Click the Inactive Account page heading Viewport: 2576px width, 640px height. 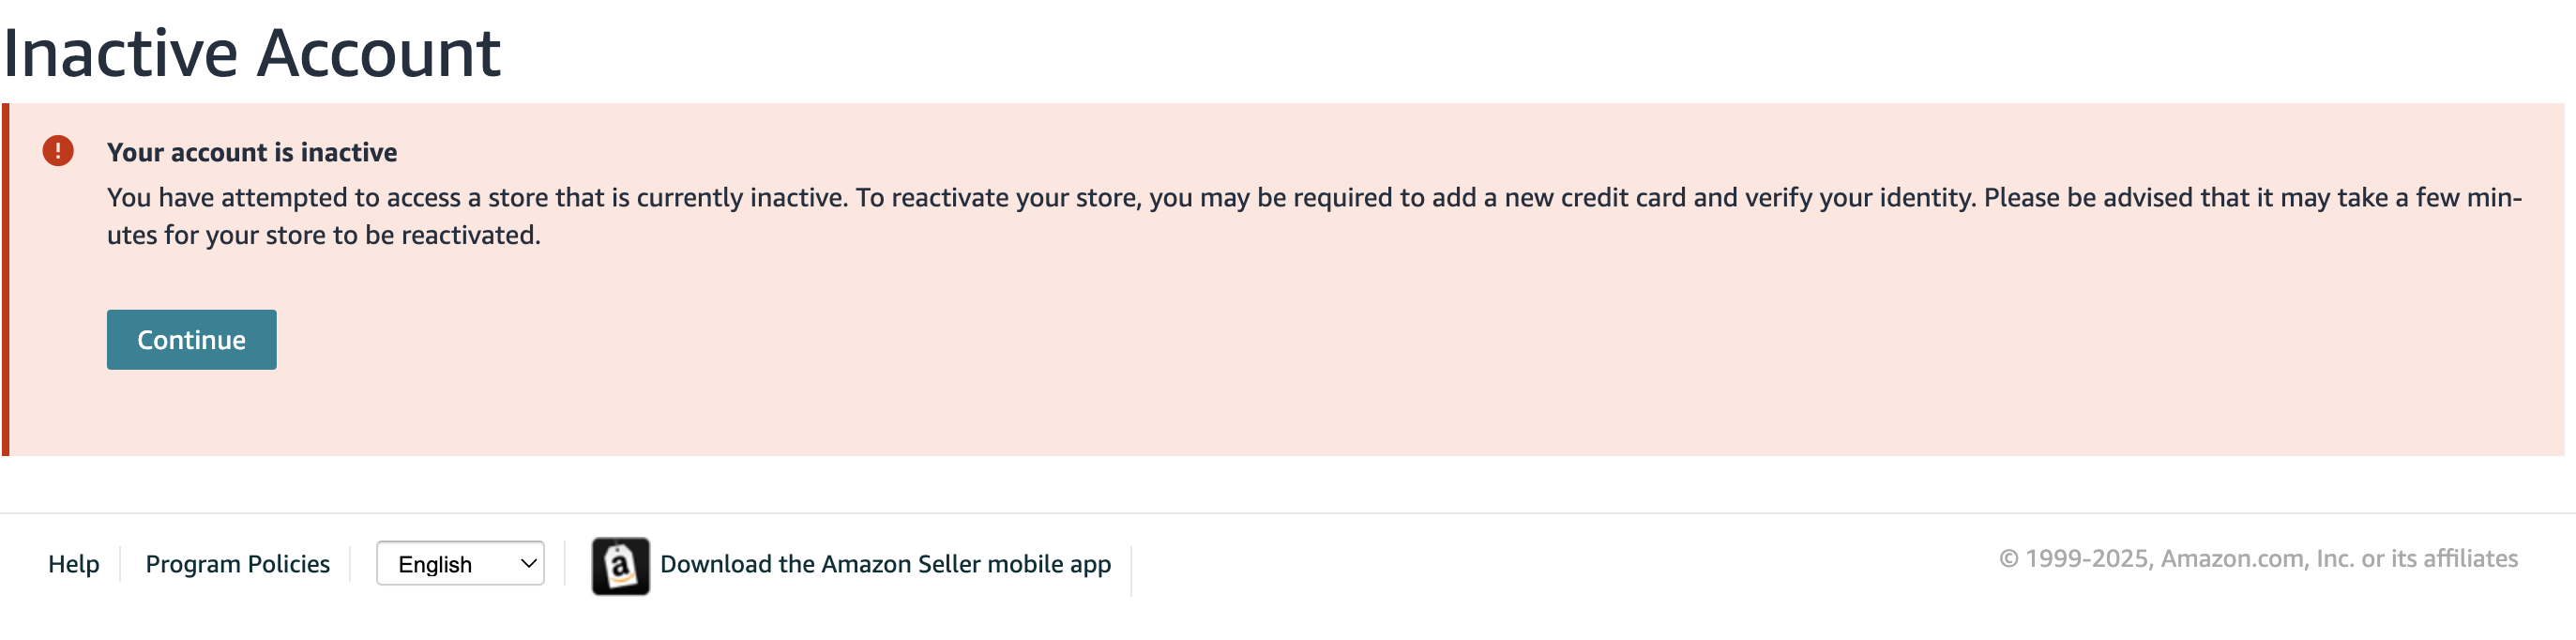pos(252,52)
